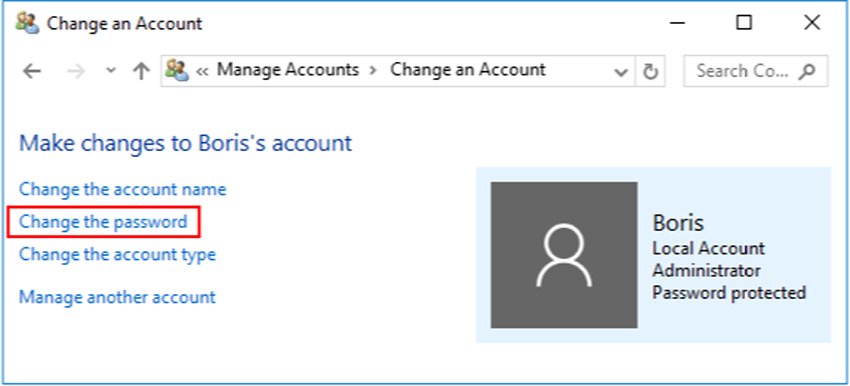Image resolution: width=850 pixels, height=386 pixels.
Task: Select the Manage Accounts breadcrumb
Action: coord(288,70)
